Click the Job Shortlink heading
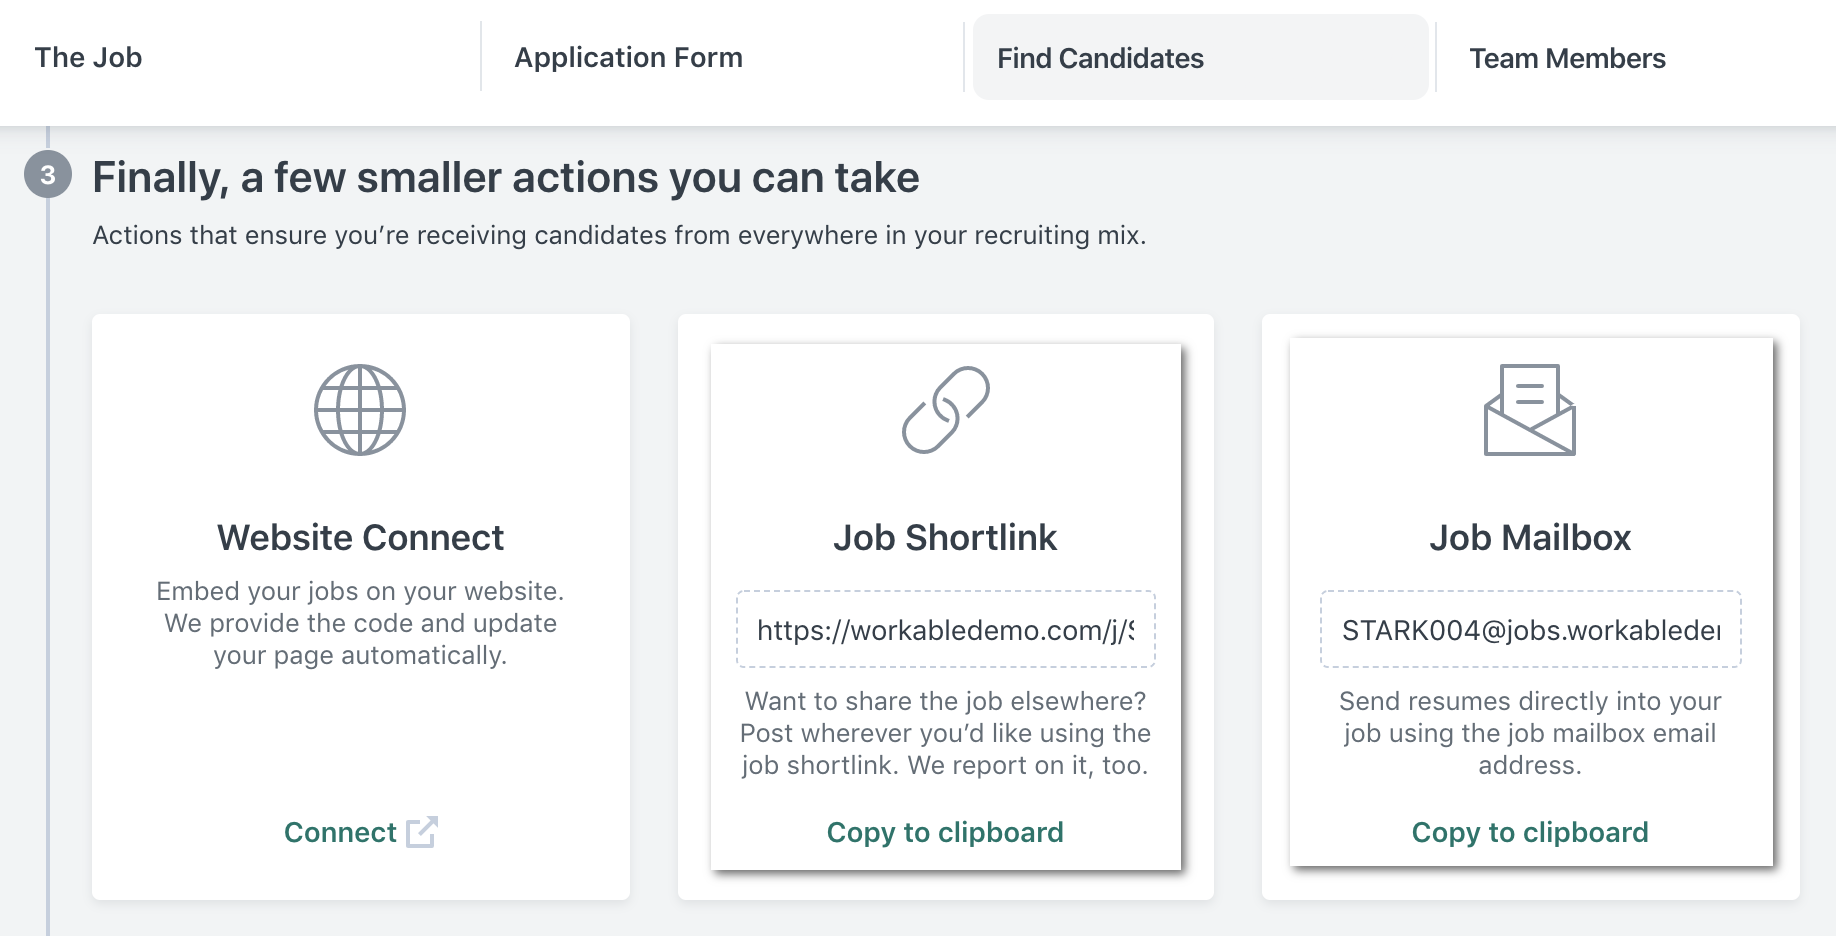 (x=945, y=537)
